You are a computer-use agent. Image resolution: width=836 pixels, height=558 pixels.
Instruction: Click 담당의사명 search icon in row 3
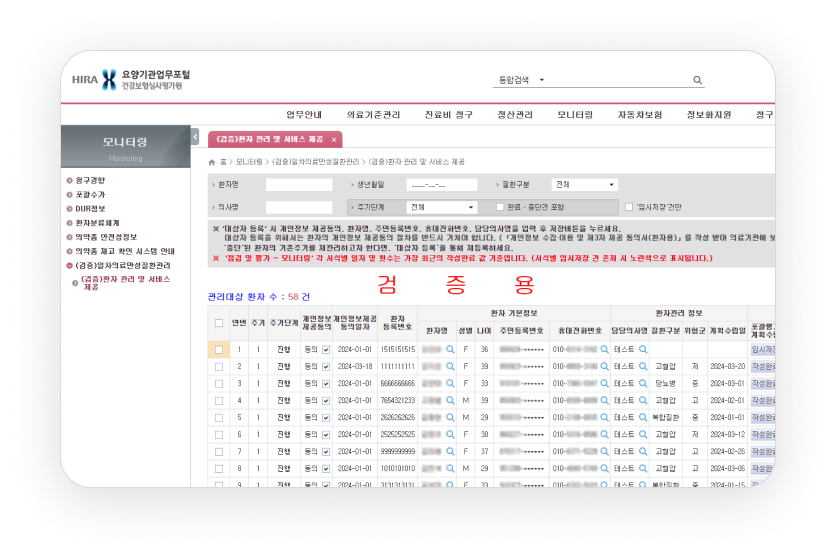point(643,383)
